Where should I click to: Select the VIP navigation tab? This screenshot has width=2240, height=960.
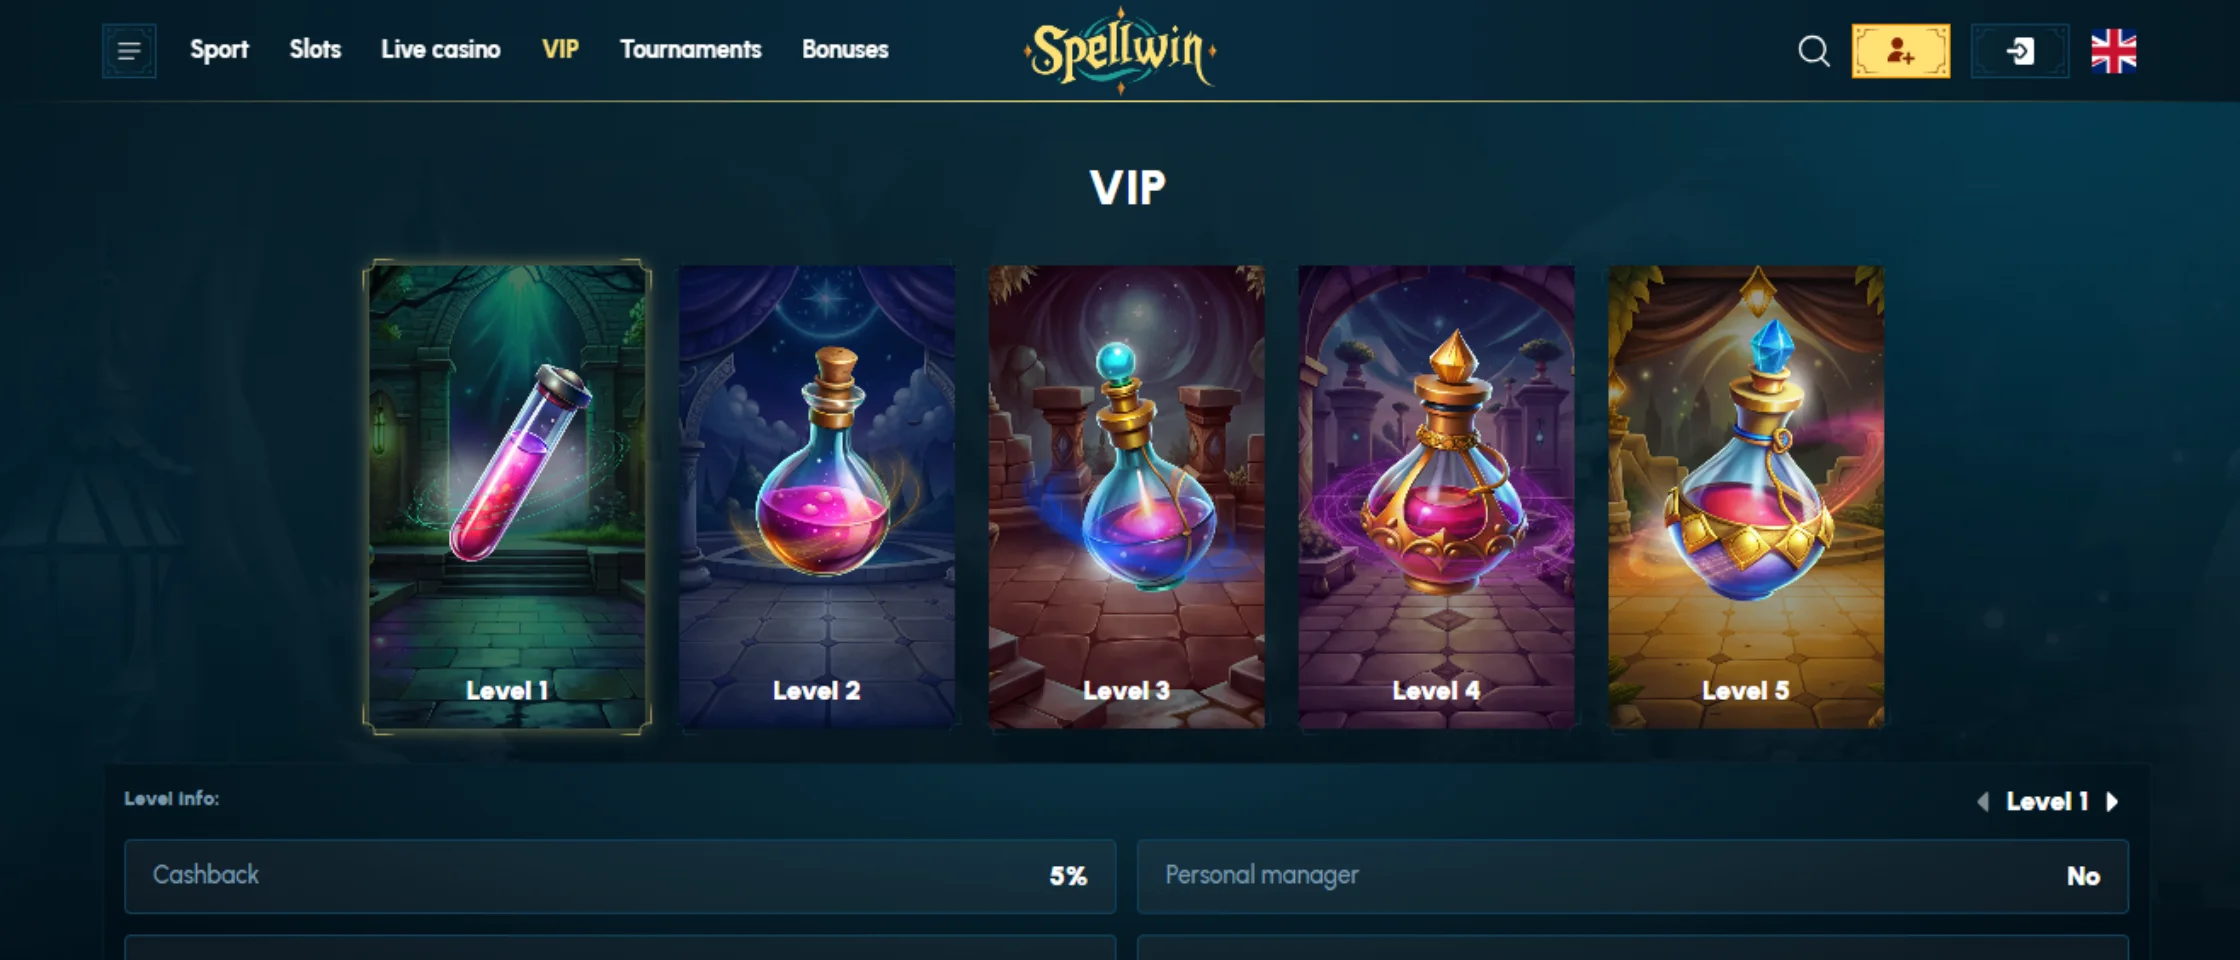[x=560, y=49]
